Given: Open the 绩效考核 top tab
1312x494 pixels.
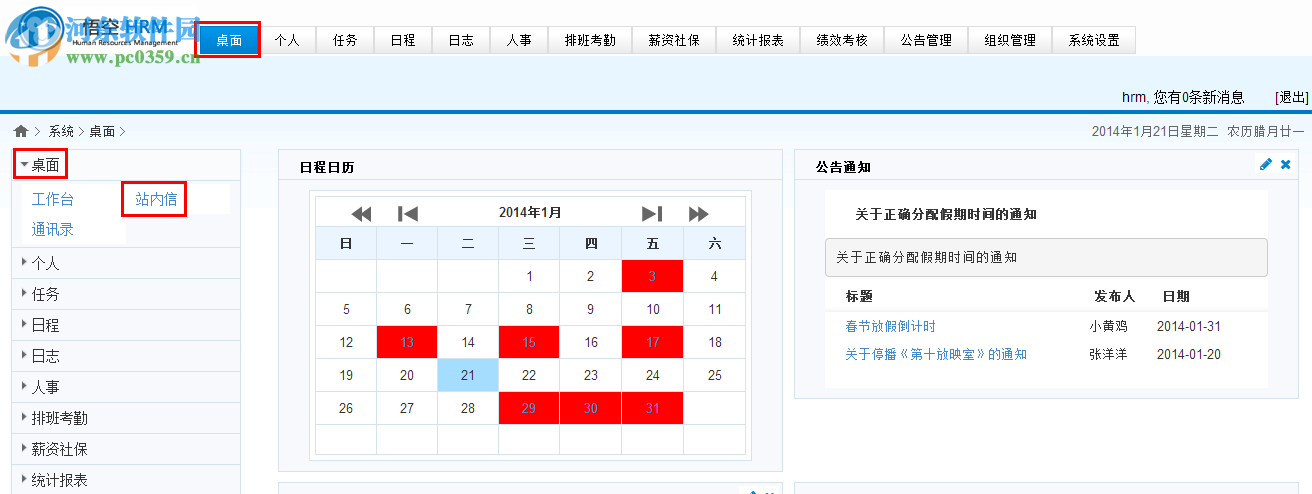Looking at the screenshot, I should [x=841, y=40].
